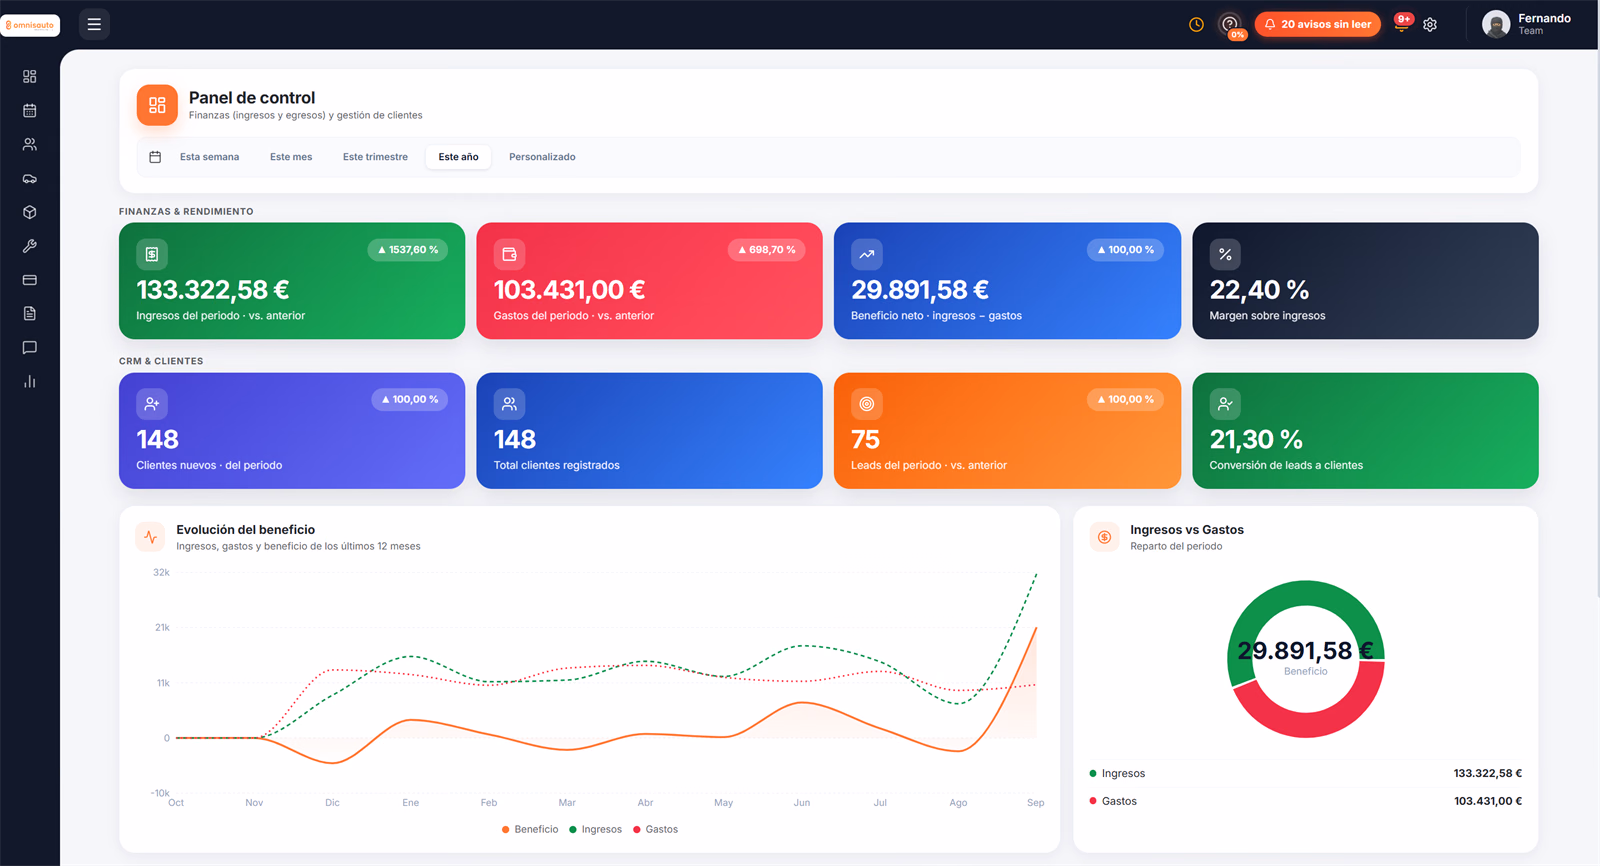Toggle the Gastos chart legend item
This screenshot has height=866, width=1600.
click(655, 829)
